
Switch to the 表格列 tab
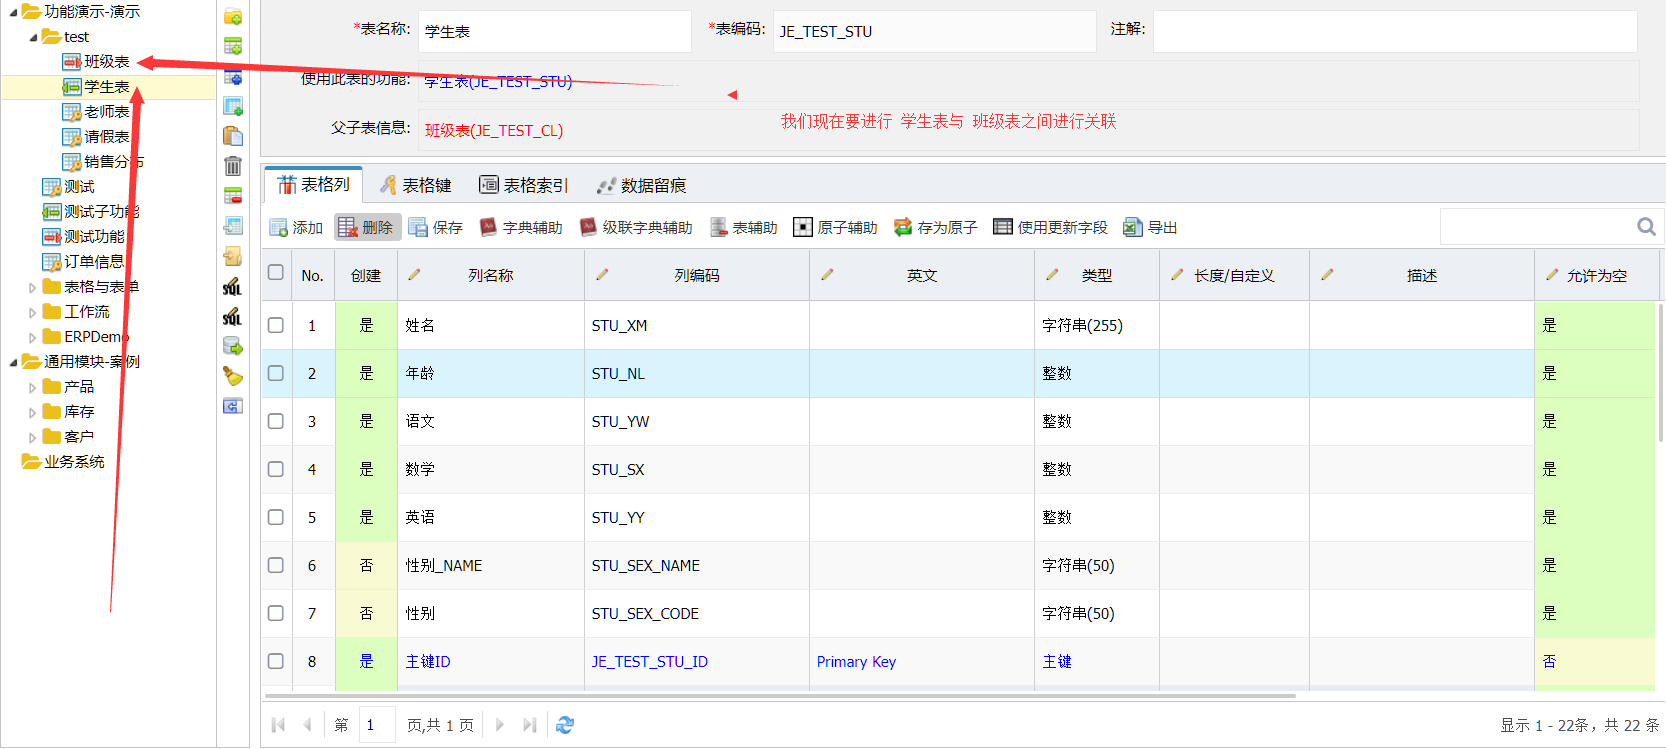point(314,185)
